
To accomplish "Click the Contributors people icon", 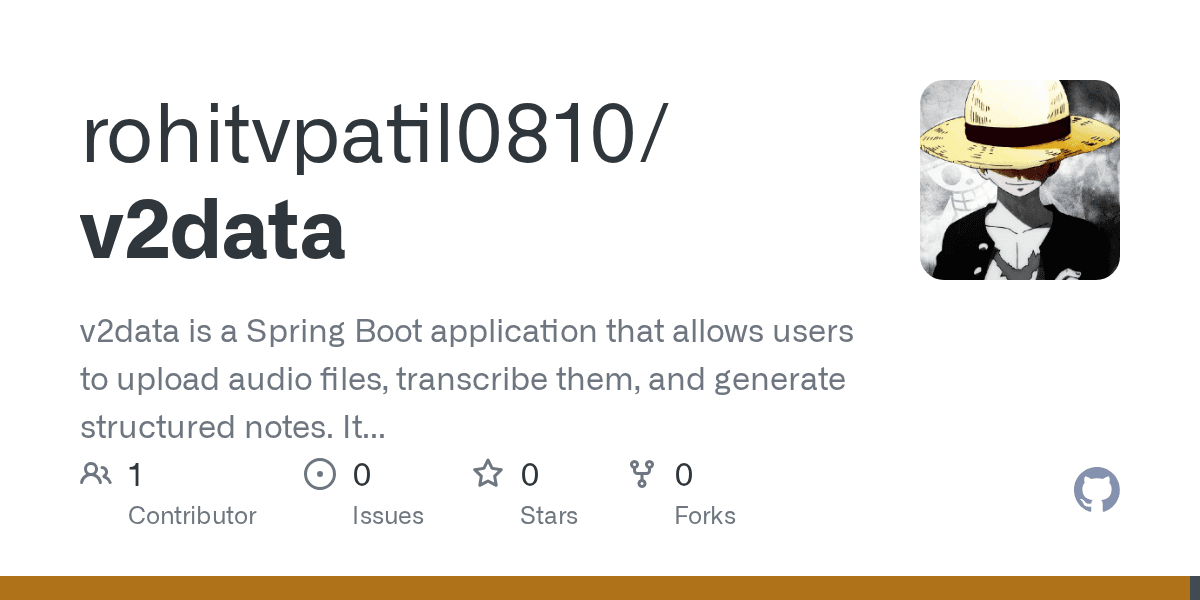I will pos(96,474).
